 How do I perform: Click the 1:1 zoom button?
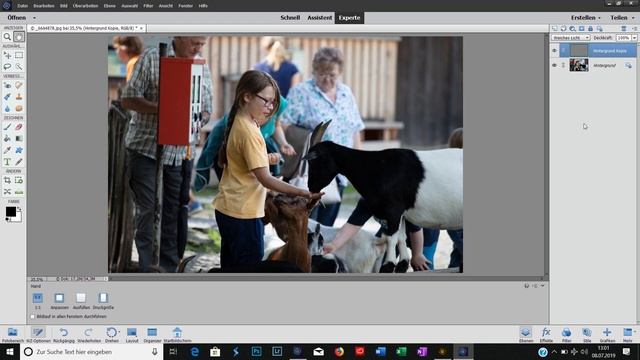coord(38,301)
